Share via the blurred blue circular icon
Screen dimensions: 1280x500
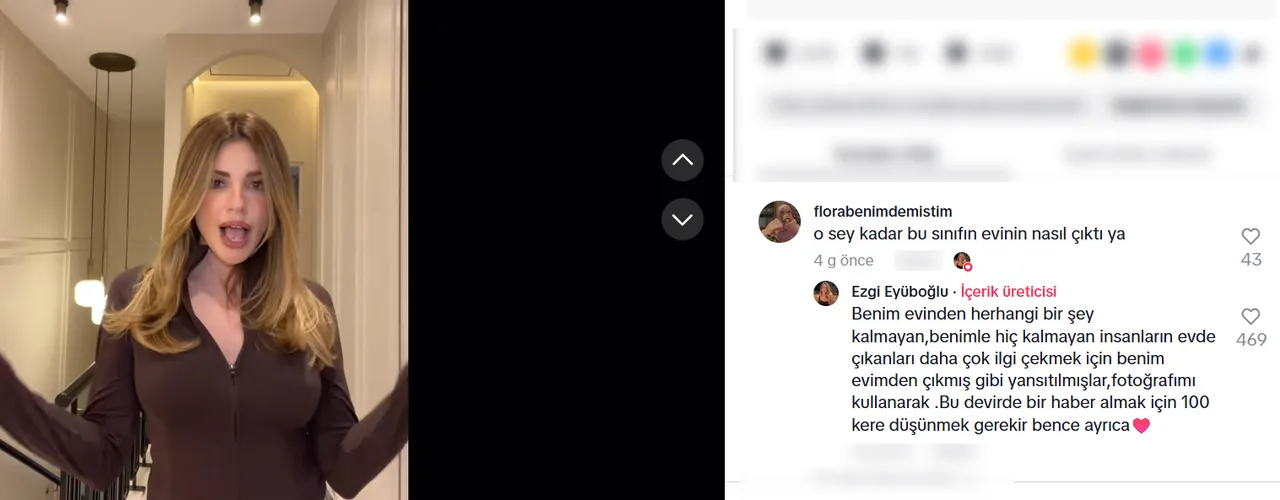tap(1218, 53)
